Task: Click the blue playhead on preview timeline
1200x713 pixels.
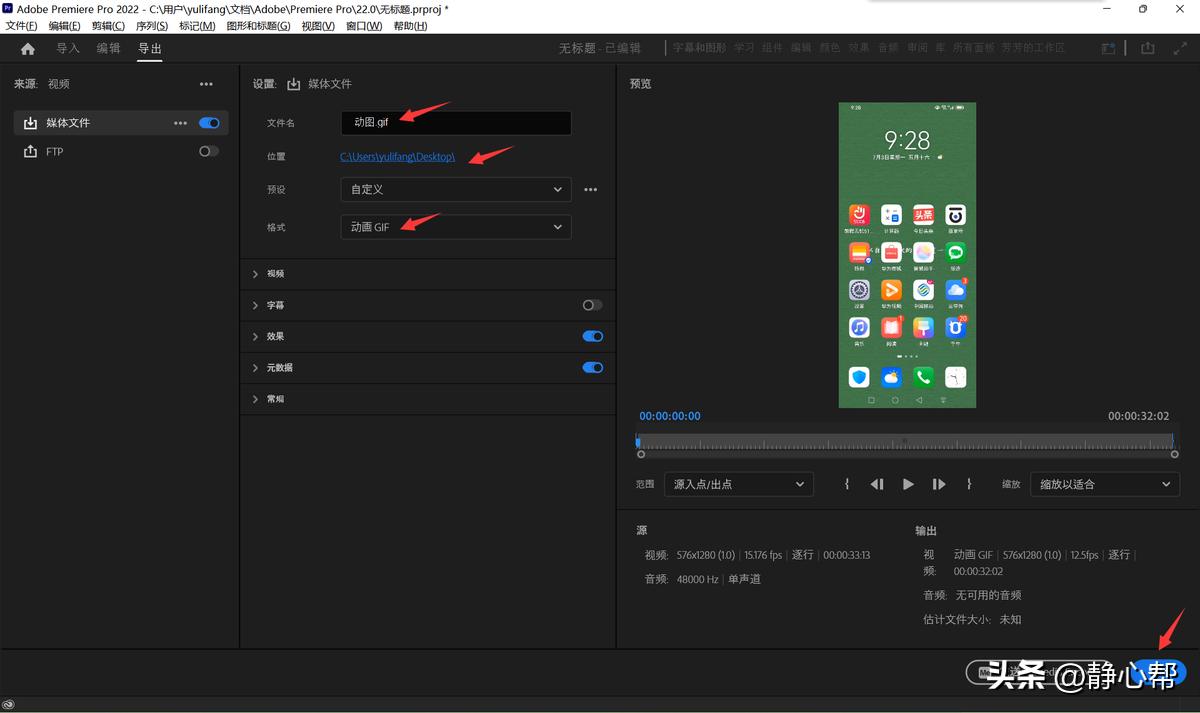Action: (638, 440)
